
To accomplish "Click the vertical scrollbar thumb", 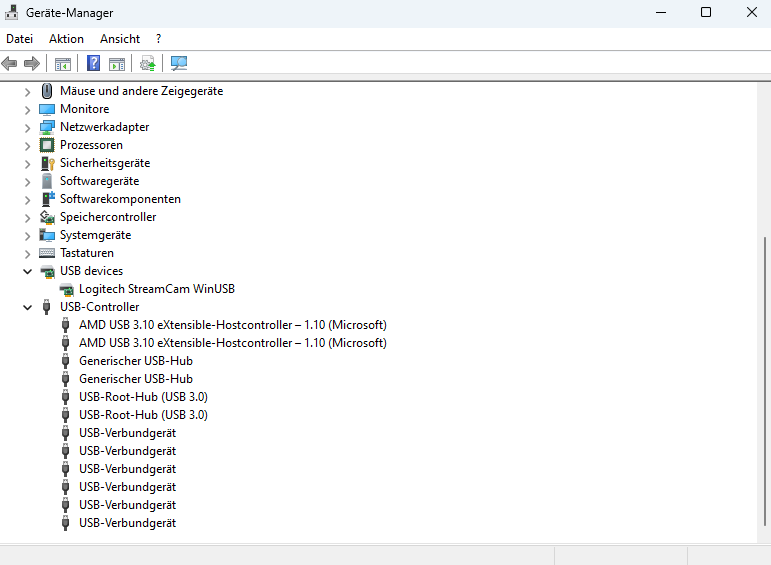I will 765,382.
